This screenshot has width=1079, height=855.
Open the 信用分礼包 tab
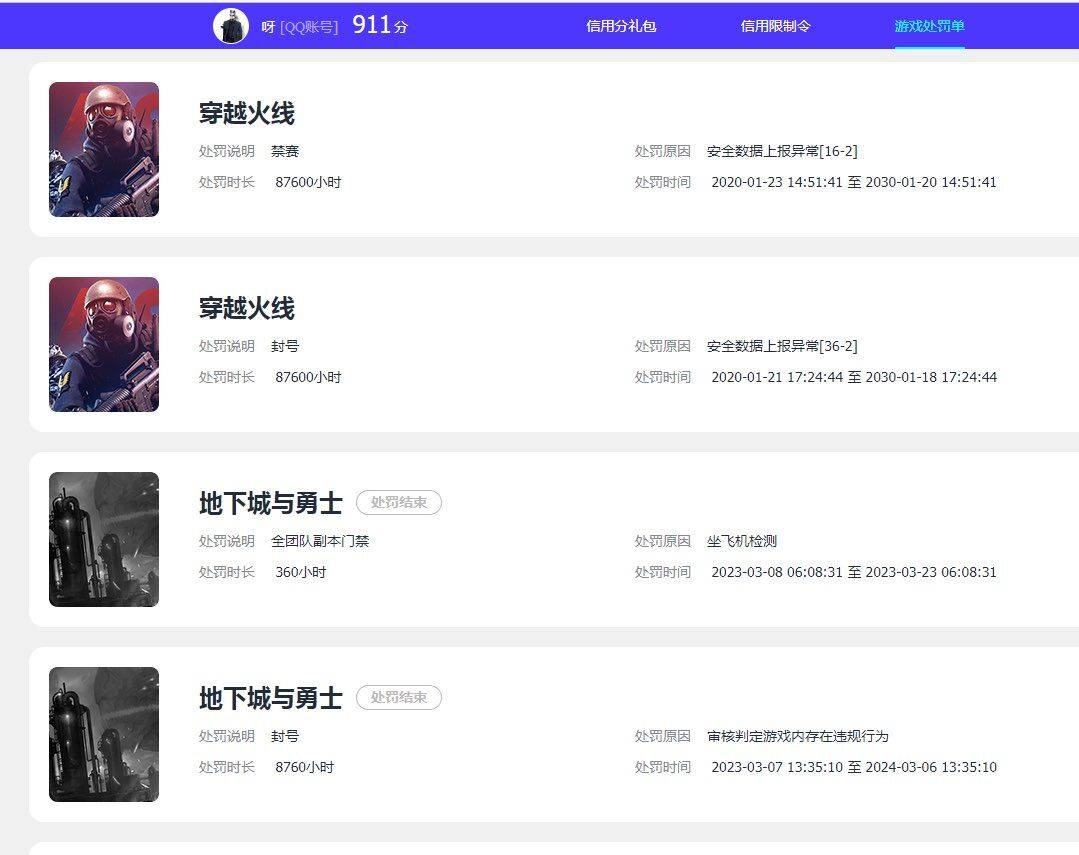pos(622,27)
